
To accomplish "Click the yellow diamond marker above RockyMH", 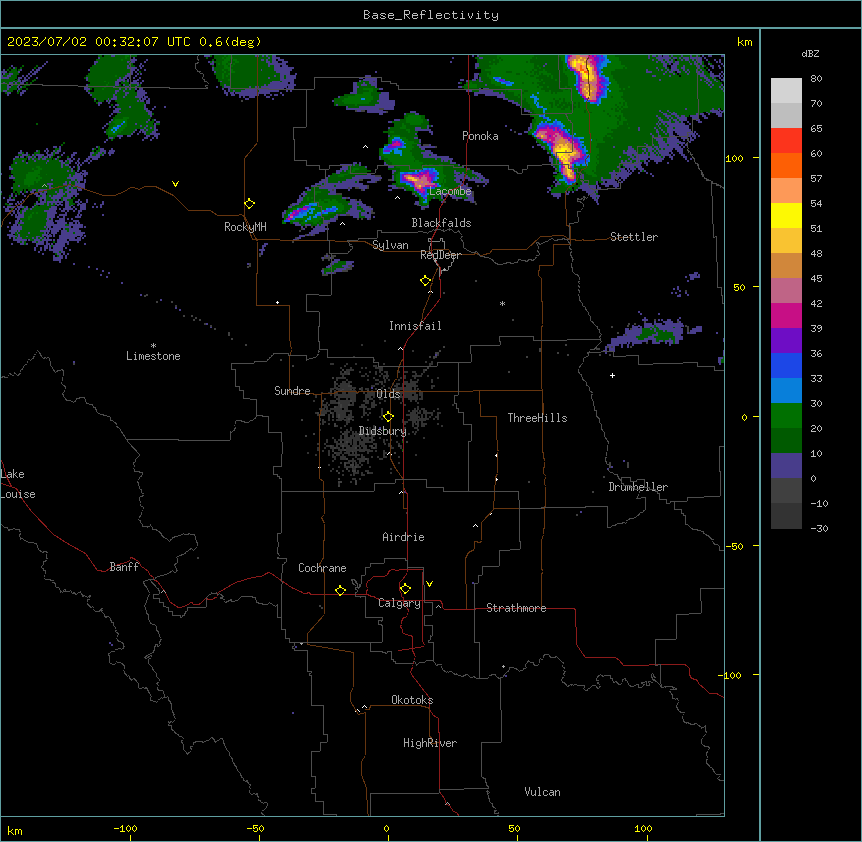I will click(249, 204).
